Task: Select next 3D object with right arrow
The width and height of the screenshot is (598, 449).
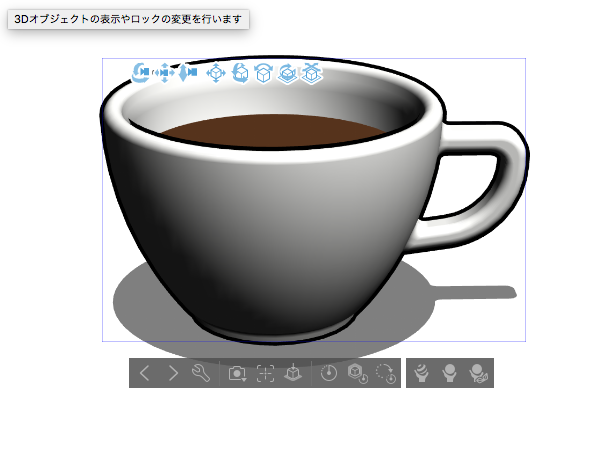Action: tap(173, 373)
